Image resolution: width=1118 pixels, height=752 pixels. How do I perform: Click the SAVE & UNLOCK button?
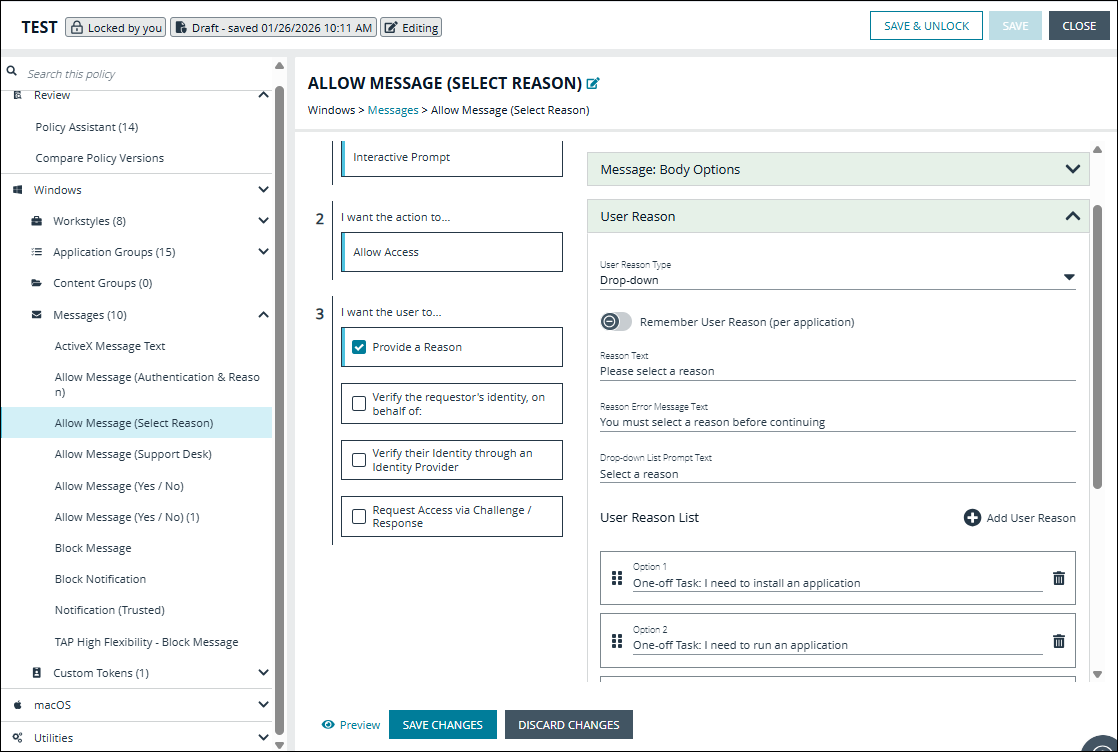tap(926, 25)
